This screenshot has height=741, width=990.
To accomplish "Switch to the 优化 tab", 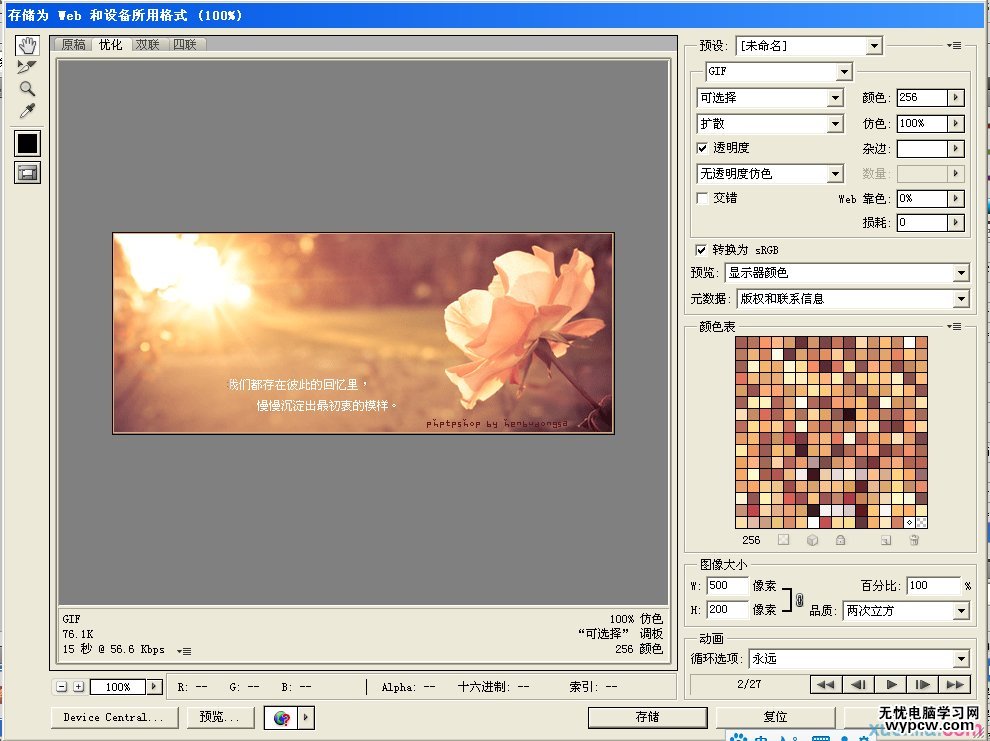I will (x=110, y=44).
